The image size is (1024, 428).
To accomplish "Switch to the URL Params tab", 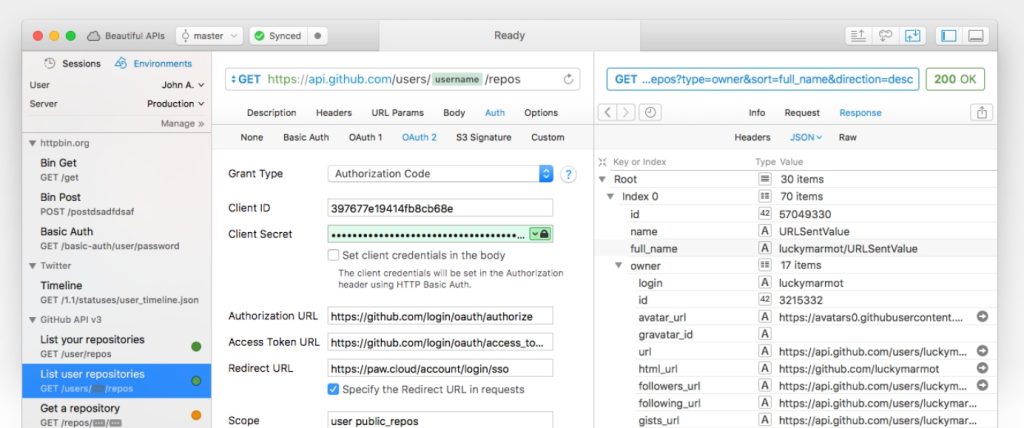I will 397,113.
